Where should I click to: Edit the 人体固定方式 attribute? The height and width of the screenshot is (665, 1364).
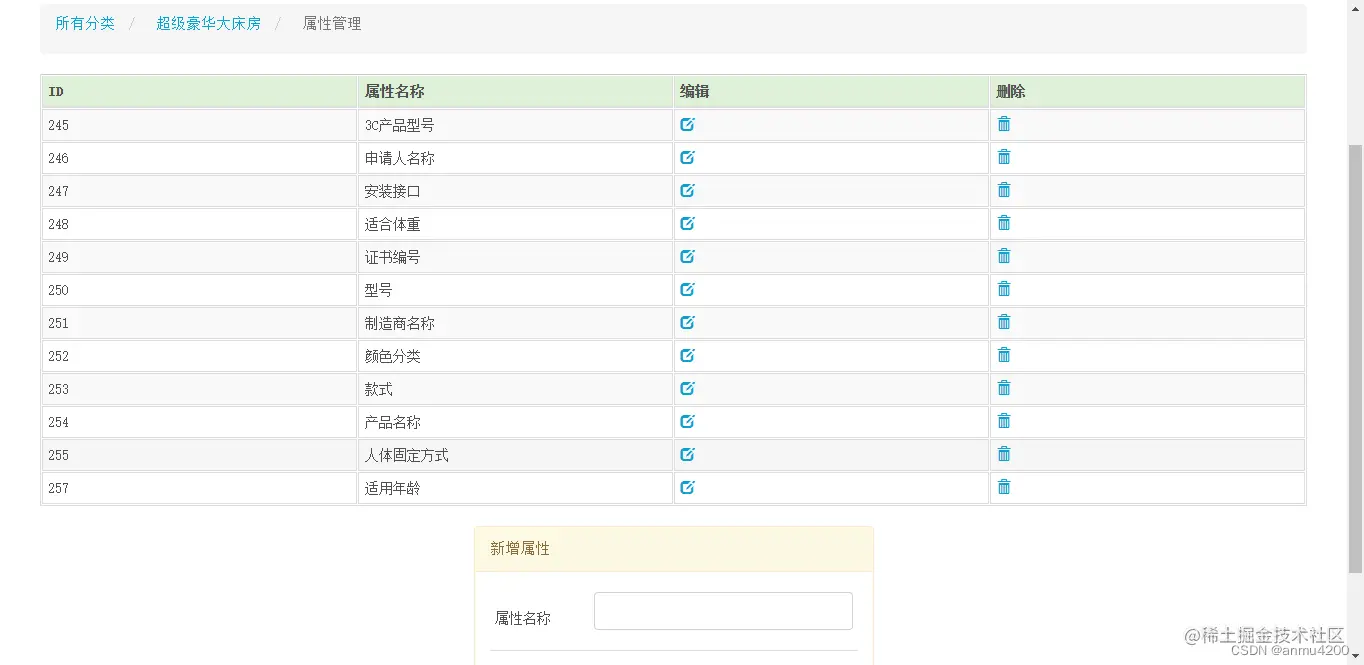[687, 454]
